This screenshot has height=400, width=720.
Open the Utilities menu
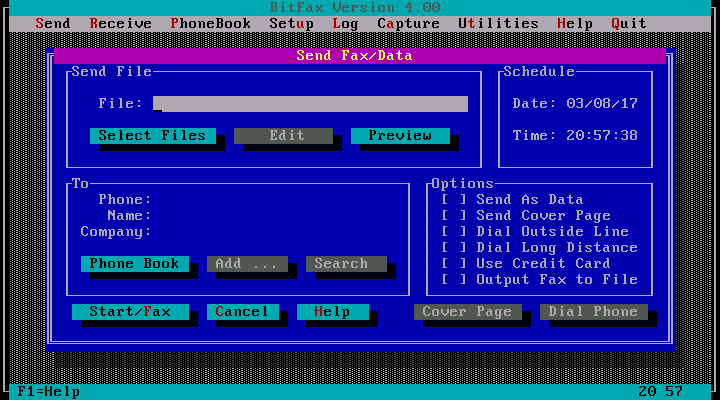(x=498, y=23)
